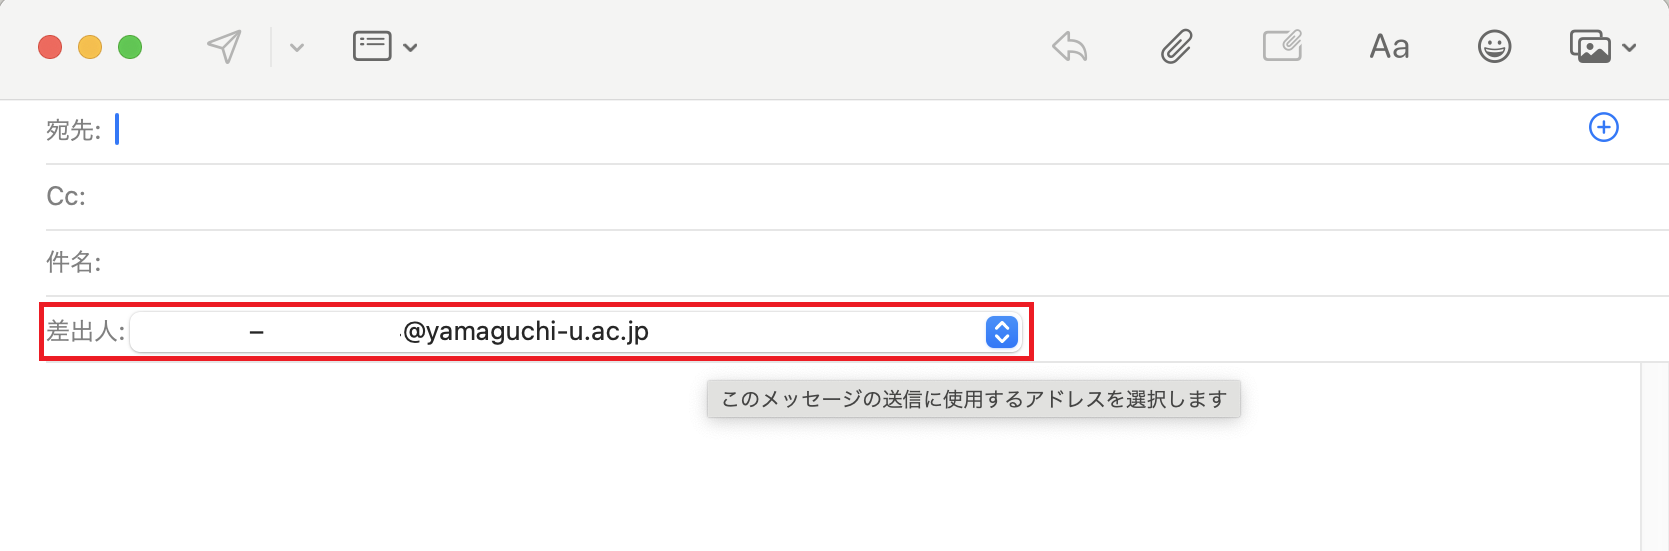Show the Aa text format bar
The height and width of the screenshot is (551, 1669).
coord(1389,47)
